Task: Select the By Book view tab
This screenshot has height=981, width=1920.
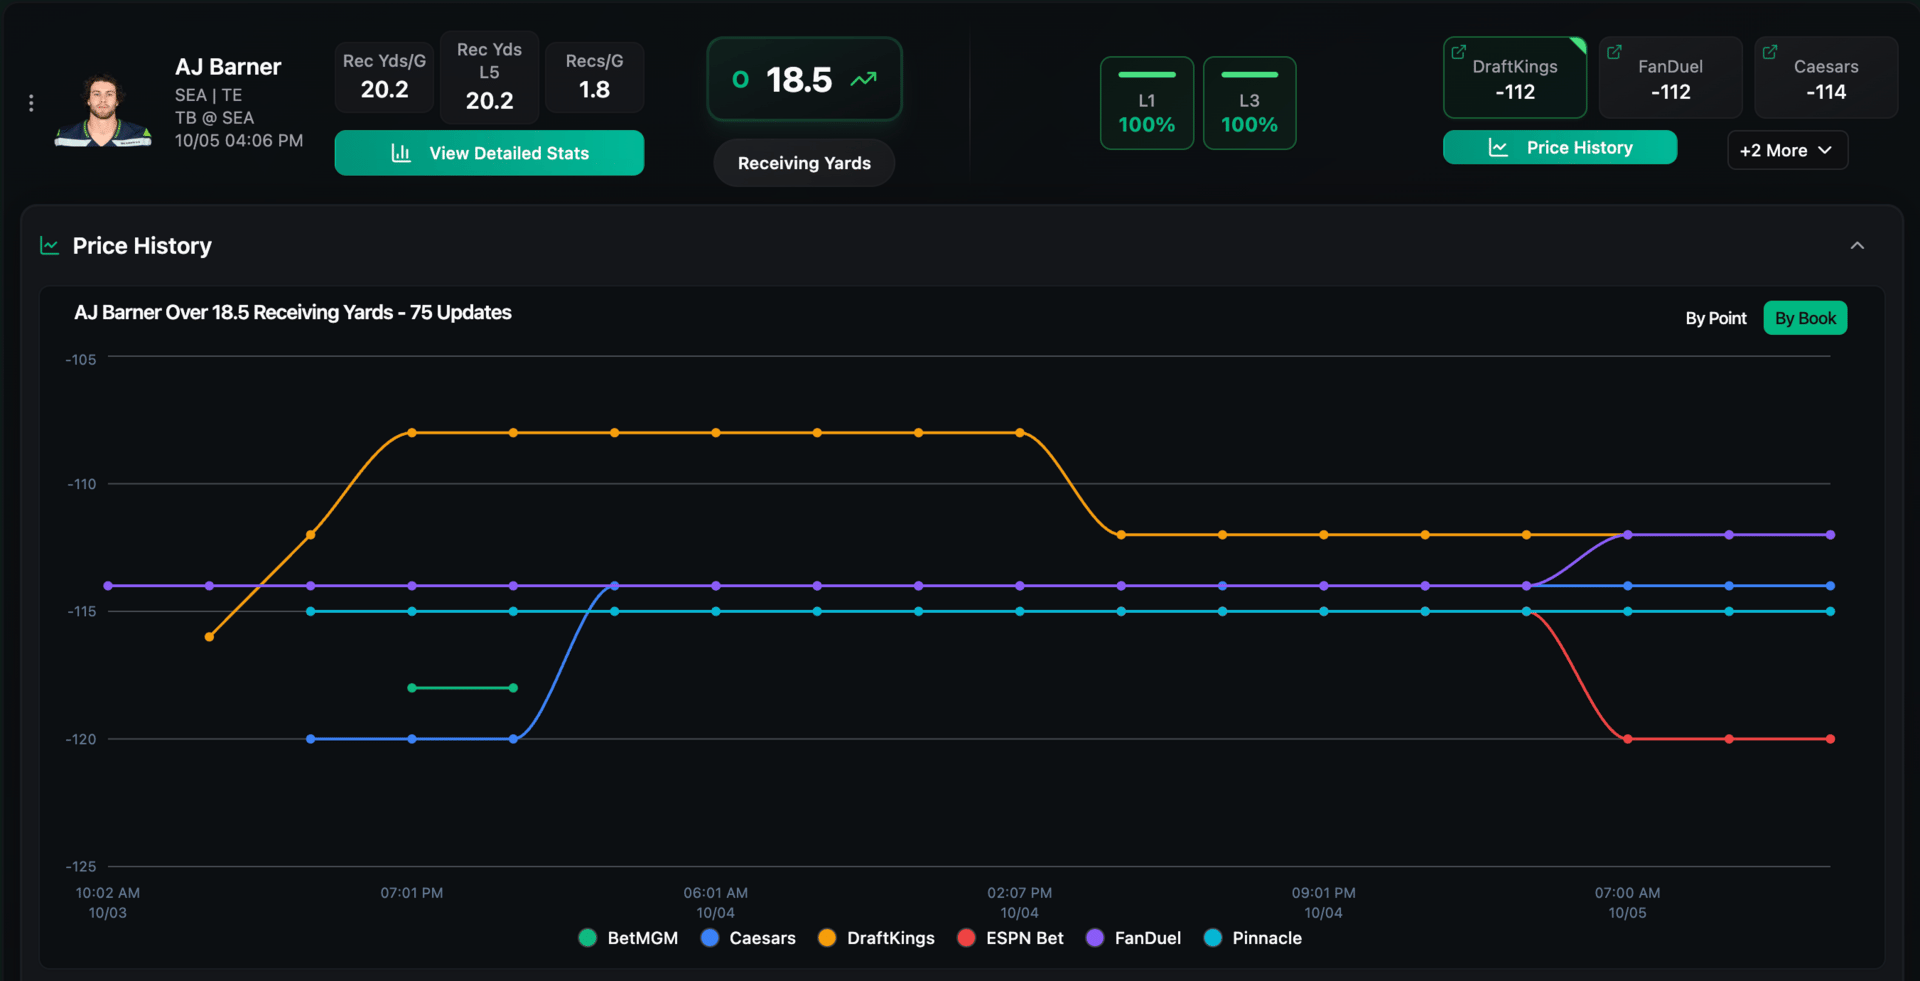Action: click(1805, 318)
